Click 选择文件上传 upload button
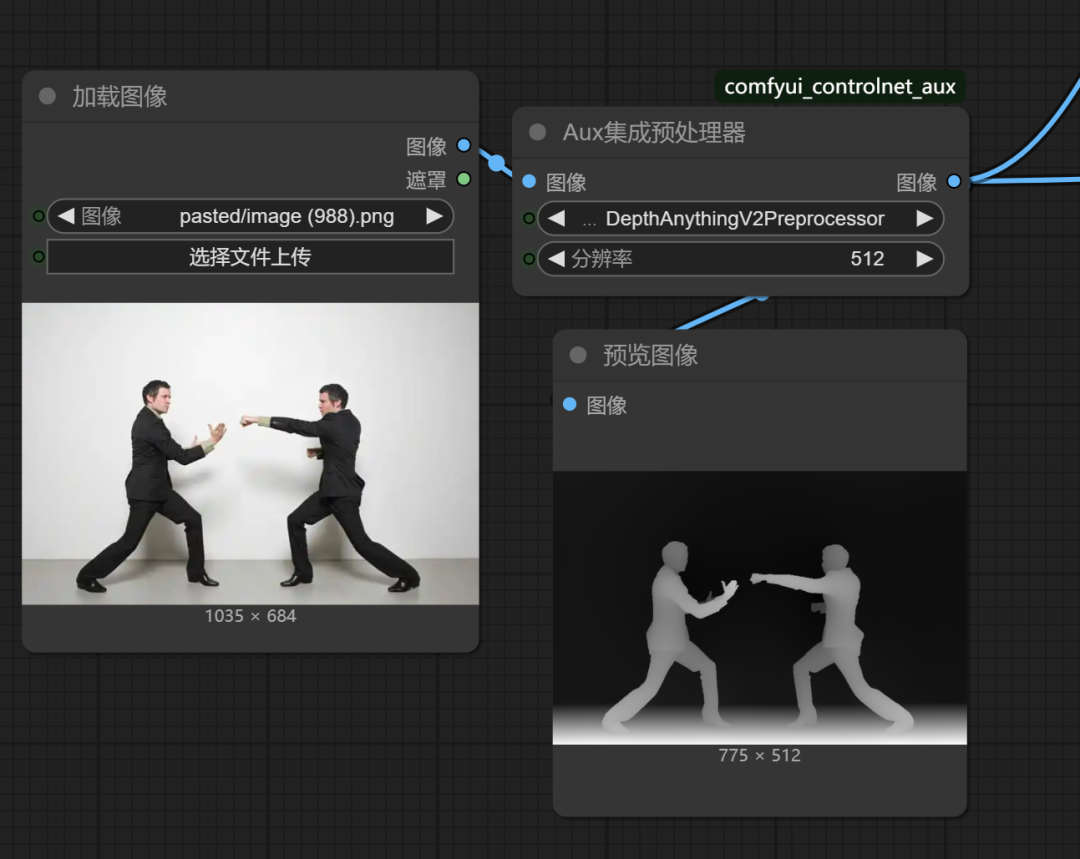This screenshot has width=1080, height=859. coord(250,257)
